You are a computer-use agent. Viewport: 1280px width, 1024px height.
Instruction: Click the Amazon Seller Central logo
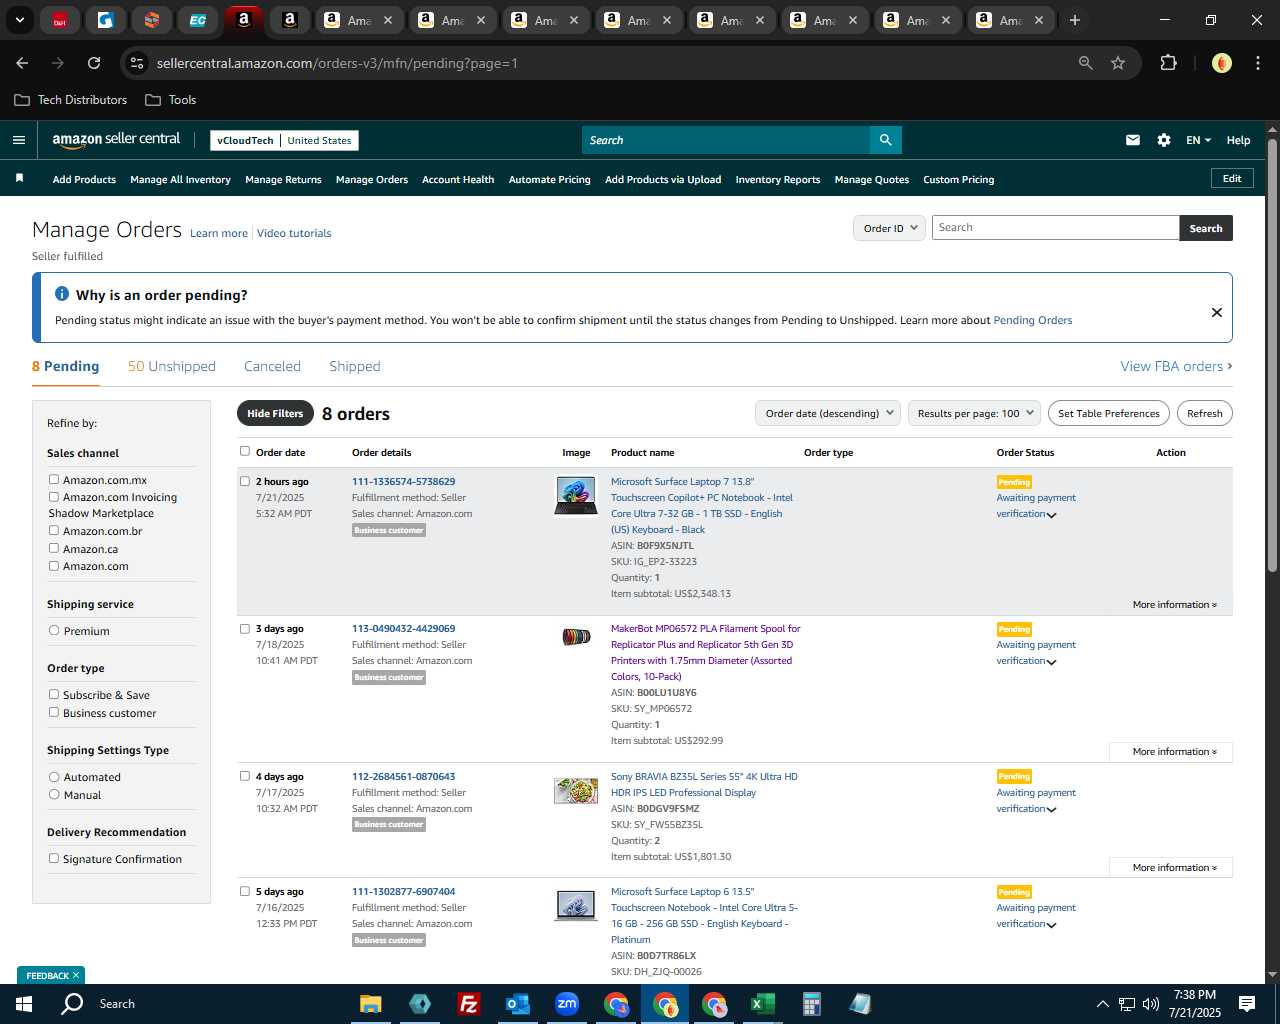[x=116, y=140]
